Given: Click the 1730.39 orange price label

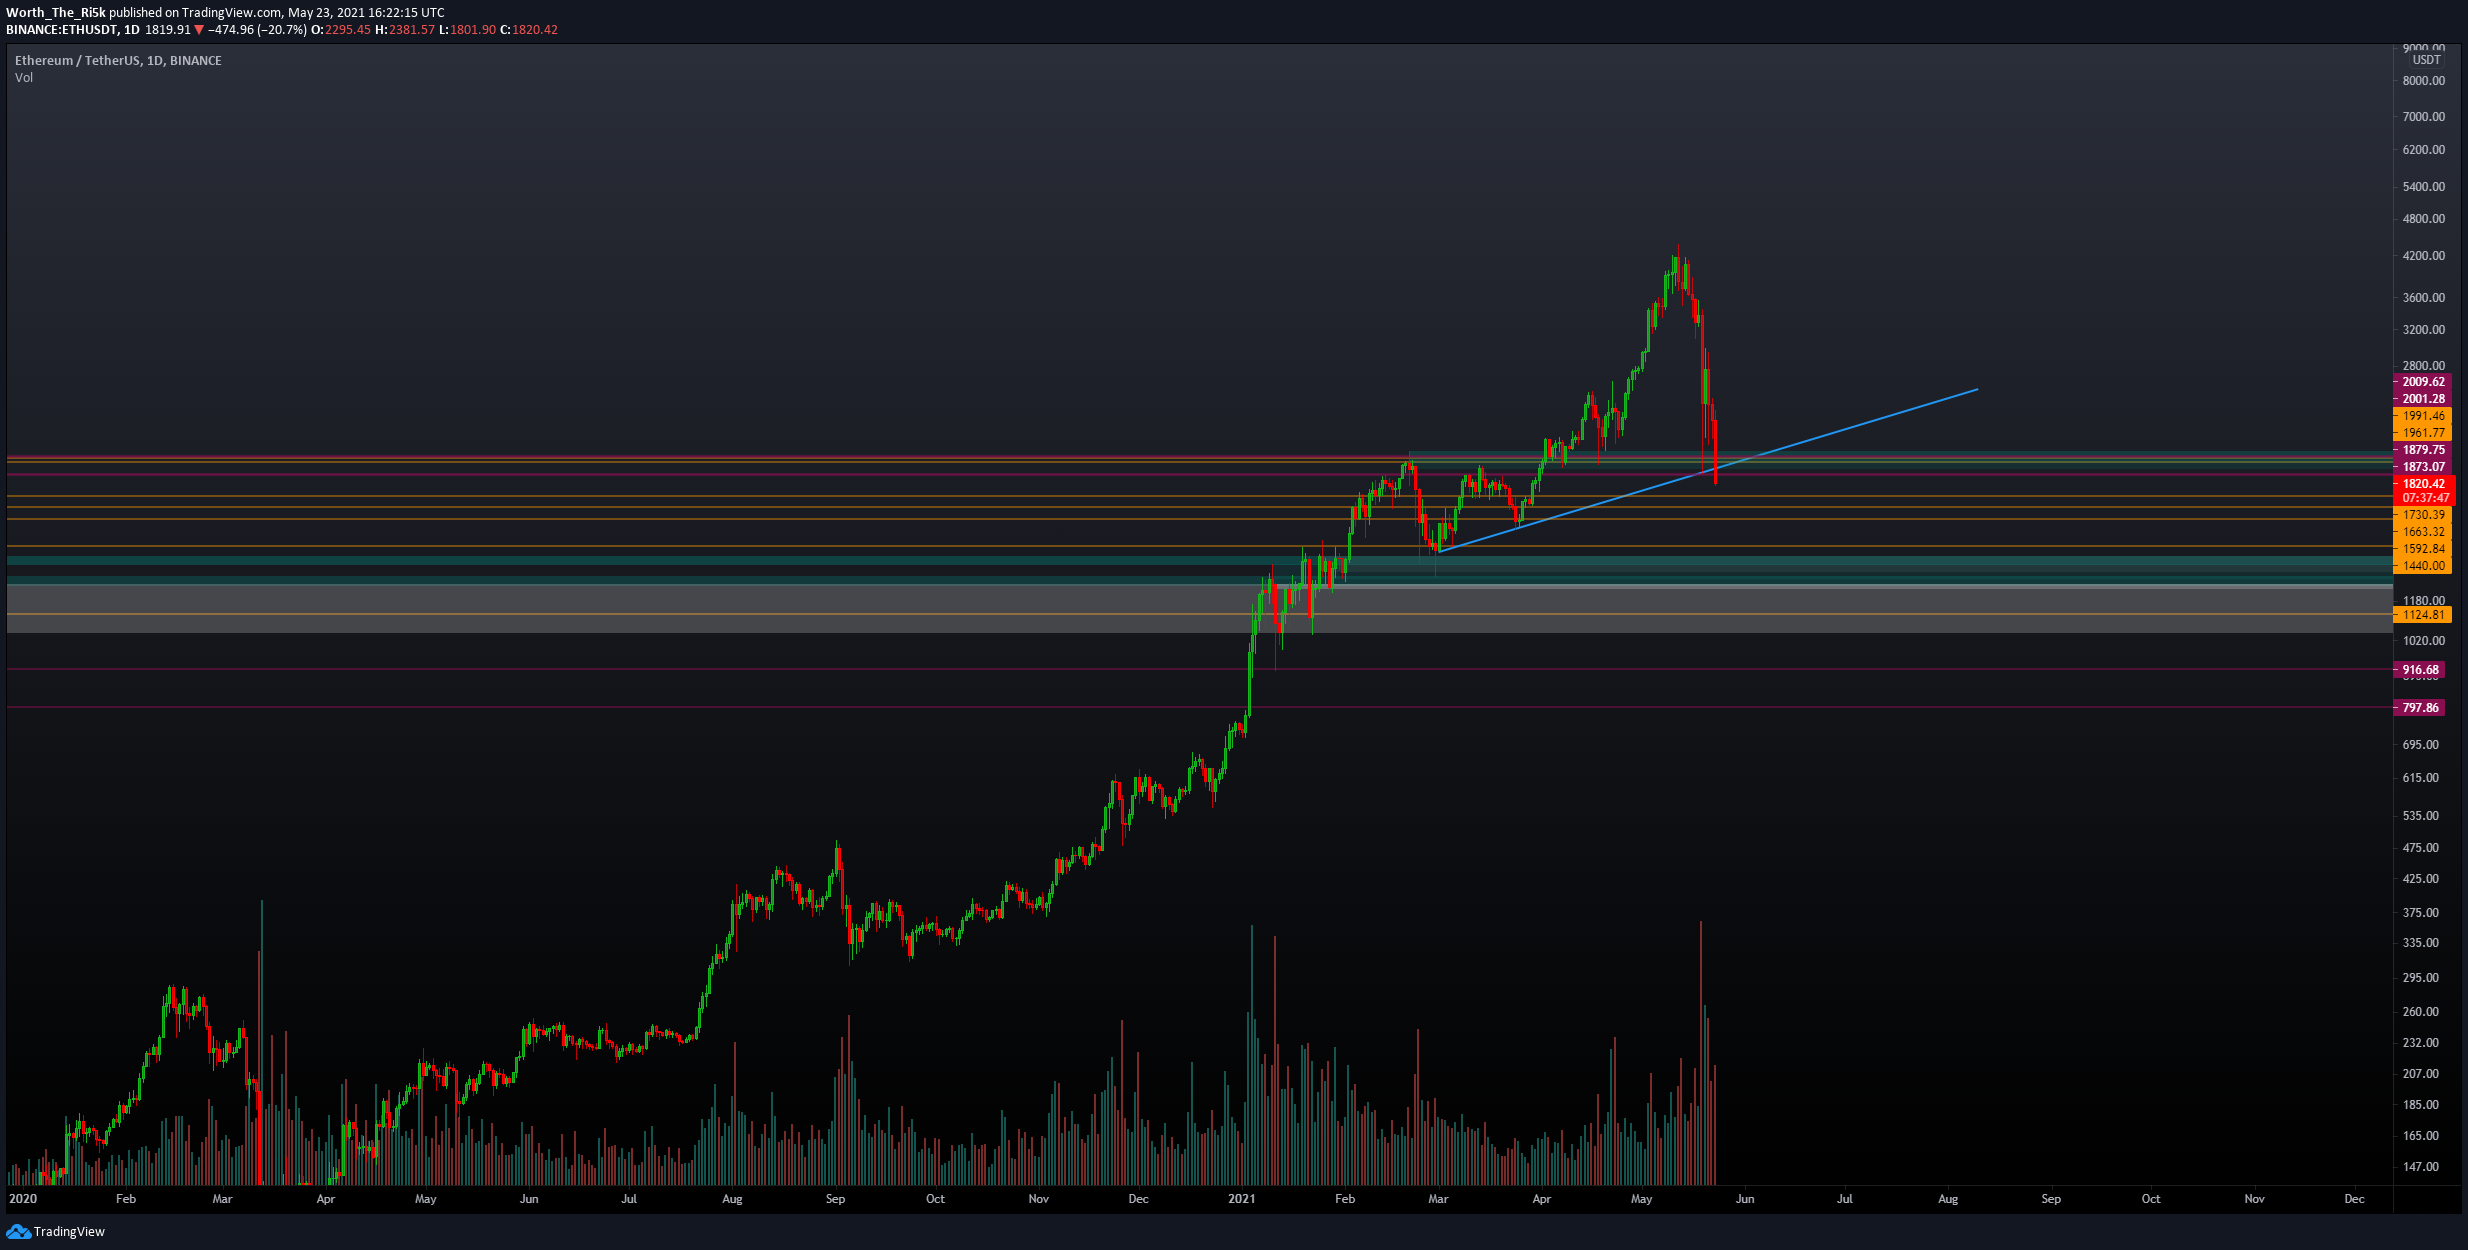Looking at the screenshot, I should click(2424, 515).
